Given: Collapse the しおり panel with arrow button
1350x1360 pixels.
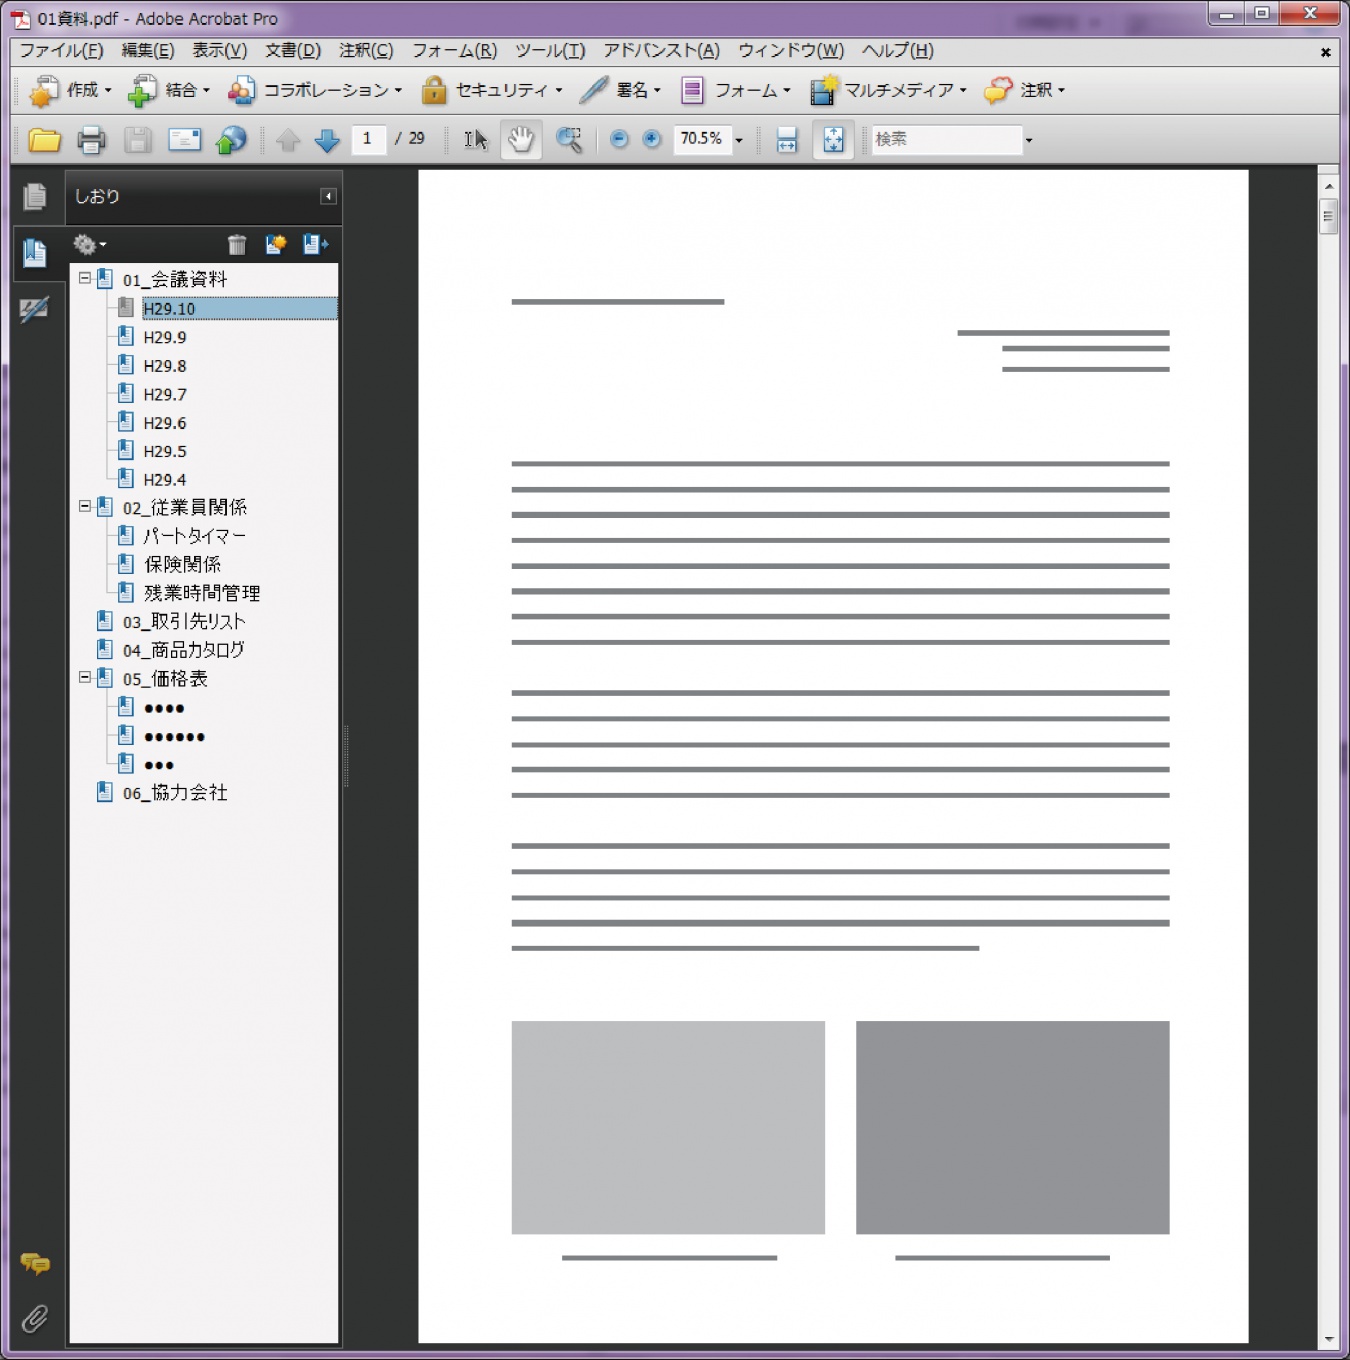Looking at the screenshot, I should pos(327,197).
